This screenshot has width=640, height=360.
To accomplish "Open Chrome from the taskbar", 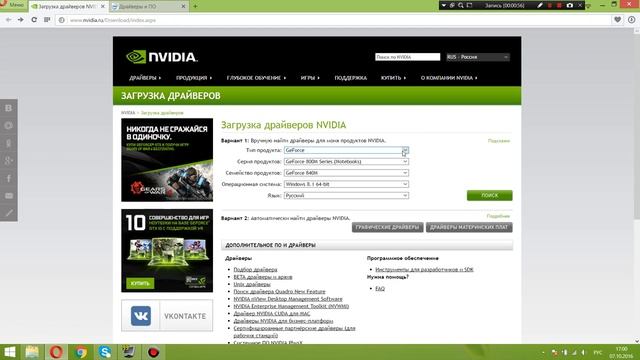I will pyautogui.click(x=80, y=352).
